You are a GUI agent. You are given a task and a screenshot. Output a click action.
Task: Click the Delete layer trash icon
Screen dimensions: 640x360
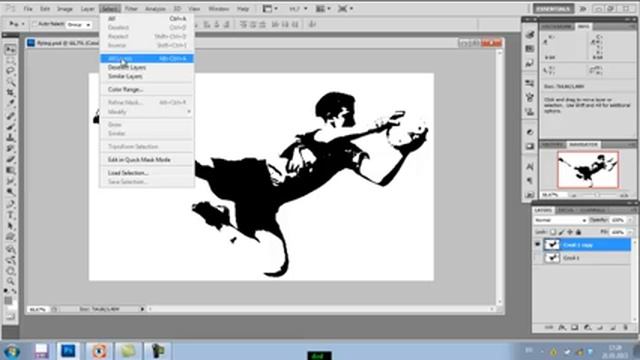tap(625, 327)
